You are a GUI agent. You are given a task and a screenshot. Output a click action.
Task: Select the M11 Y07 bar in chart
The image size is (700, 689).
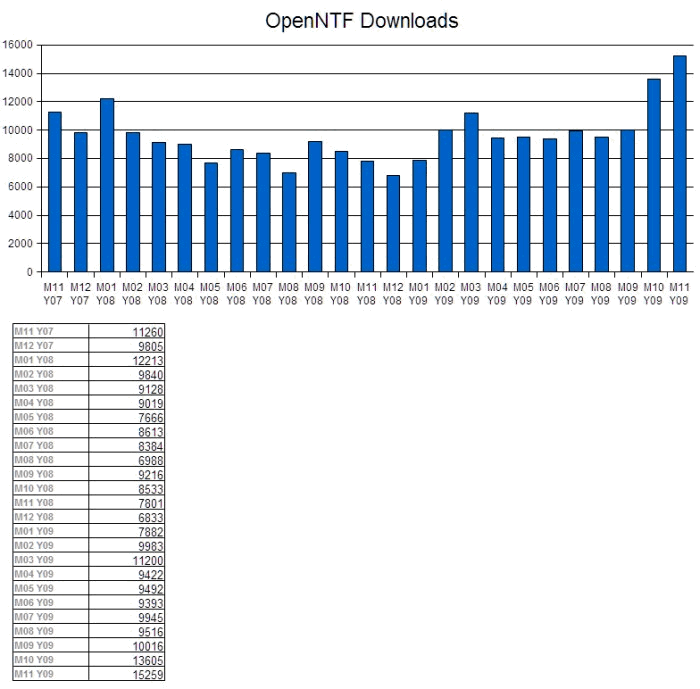point(54,192)
